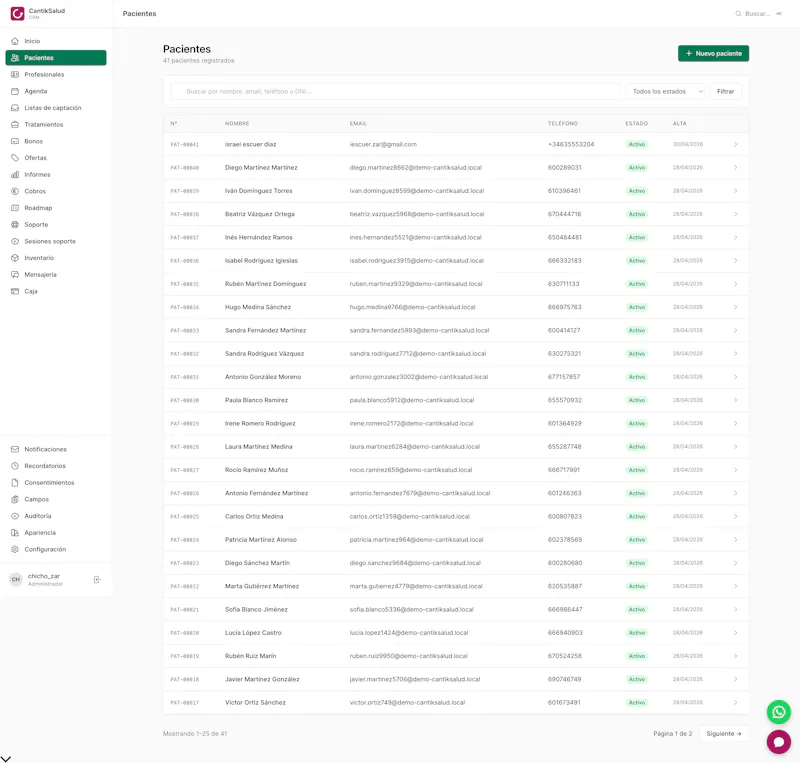800x763 pixels.
Task: Open the Cobros euro icon
Action: click(15, 191)
